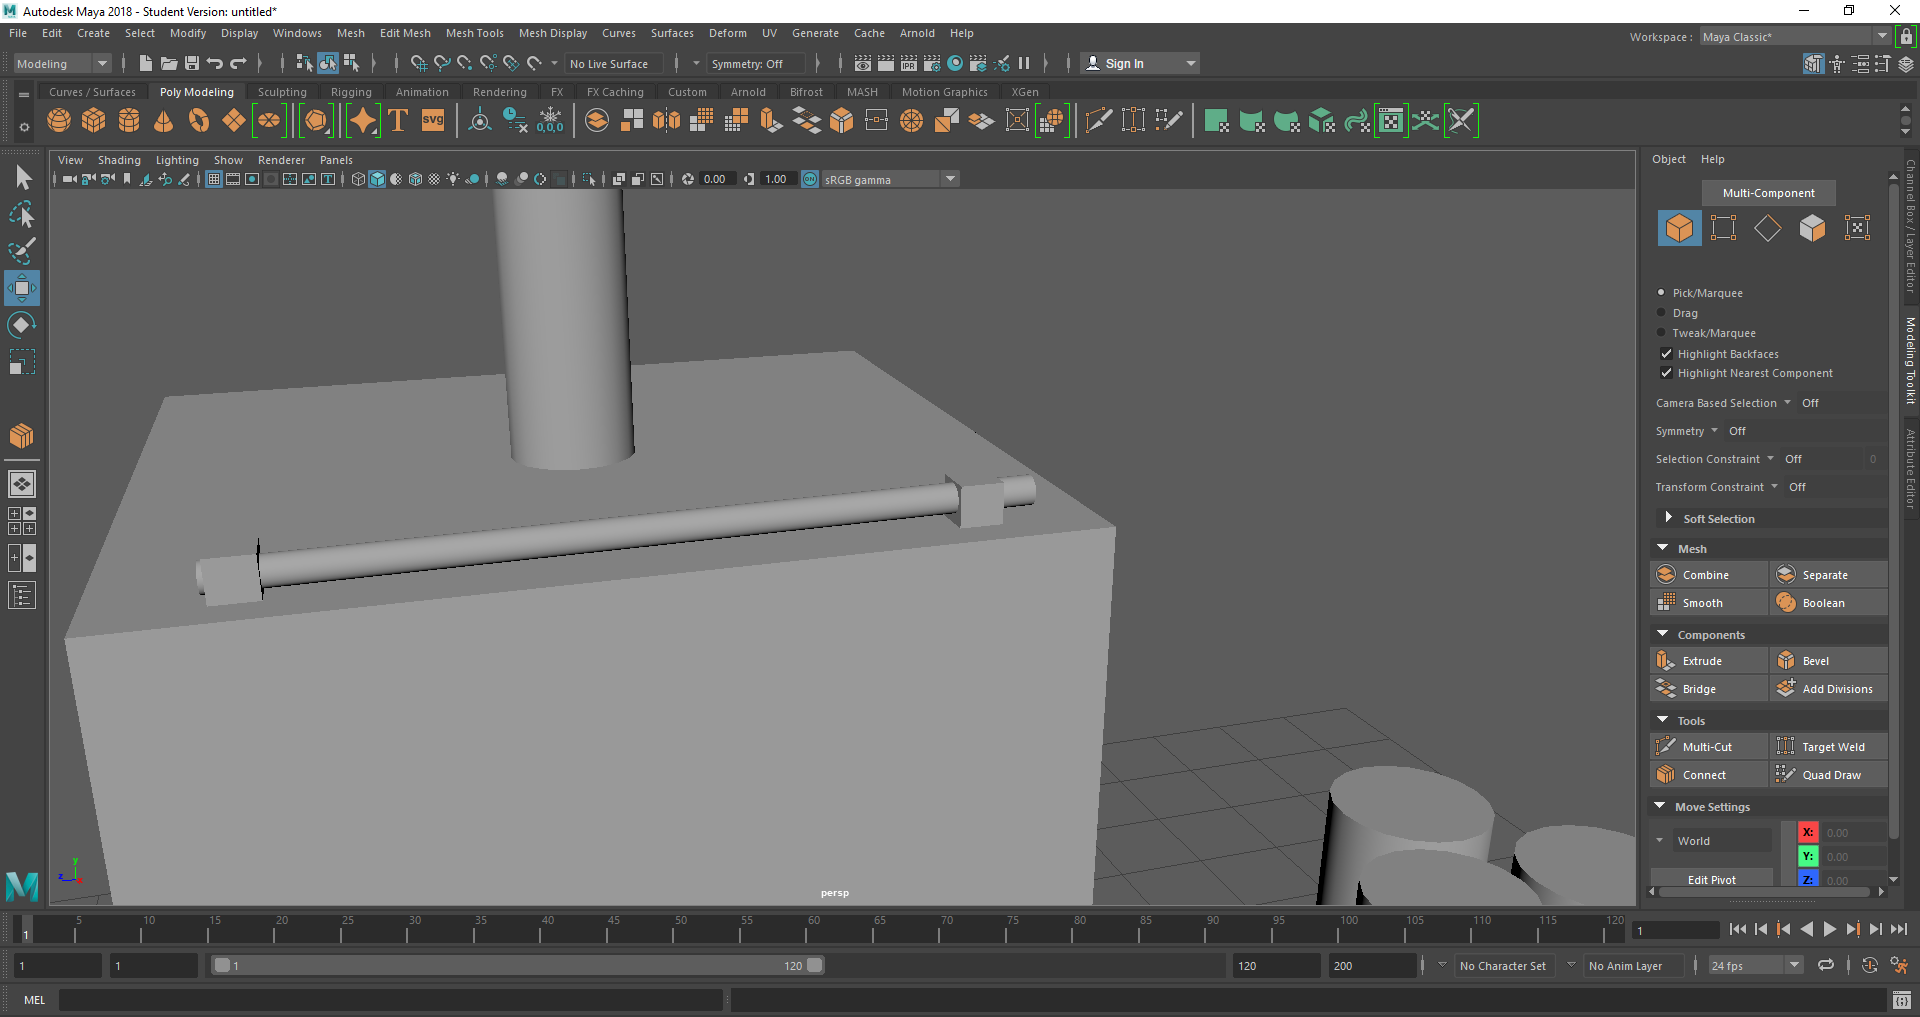
Task: Select the Rotate tool in left toolbox
Action: click(21, 325)
